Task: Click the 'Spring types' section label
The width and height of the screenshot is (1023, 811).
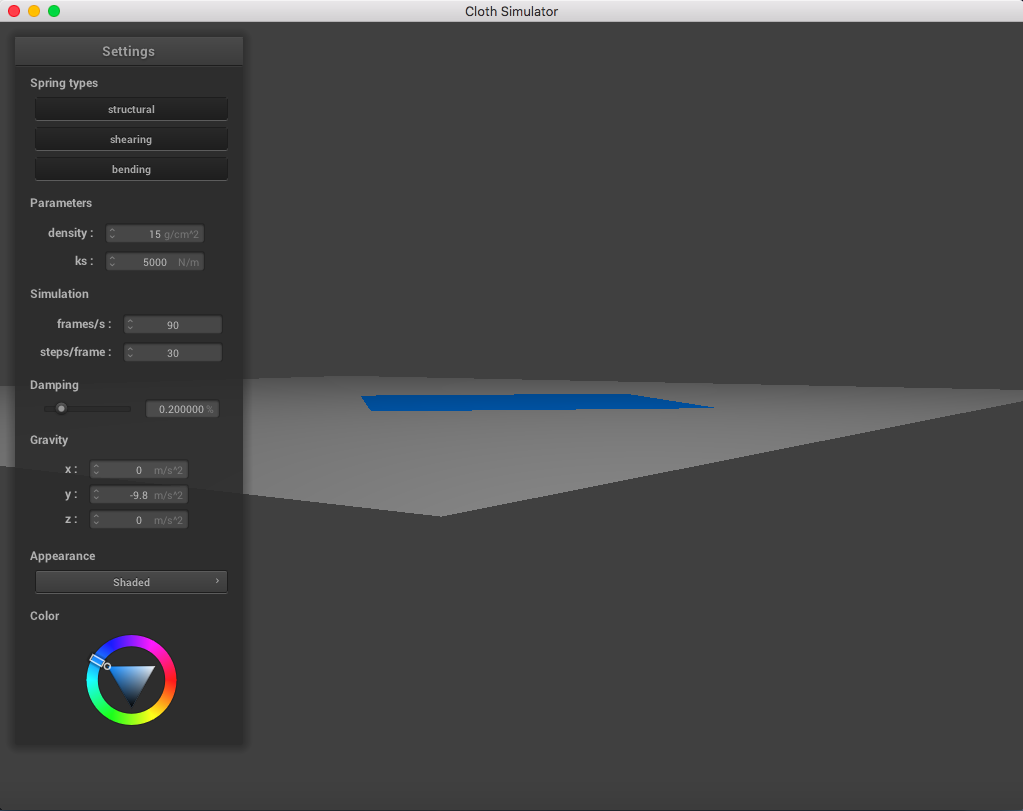Action: point(64,83)
